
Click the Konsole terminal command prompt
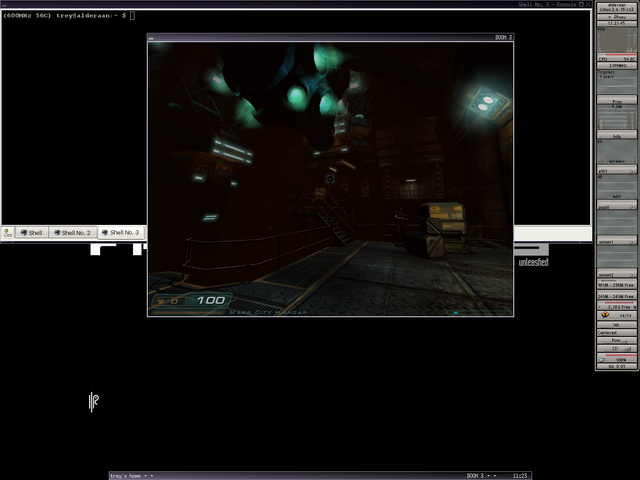click(x=69, y=16)
